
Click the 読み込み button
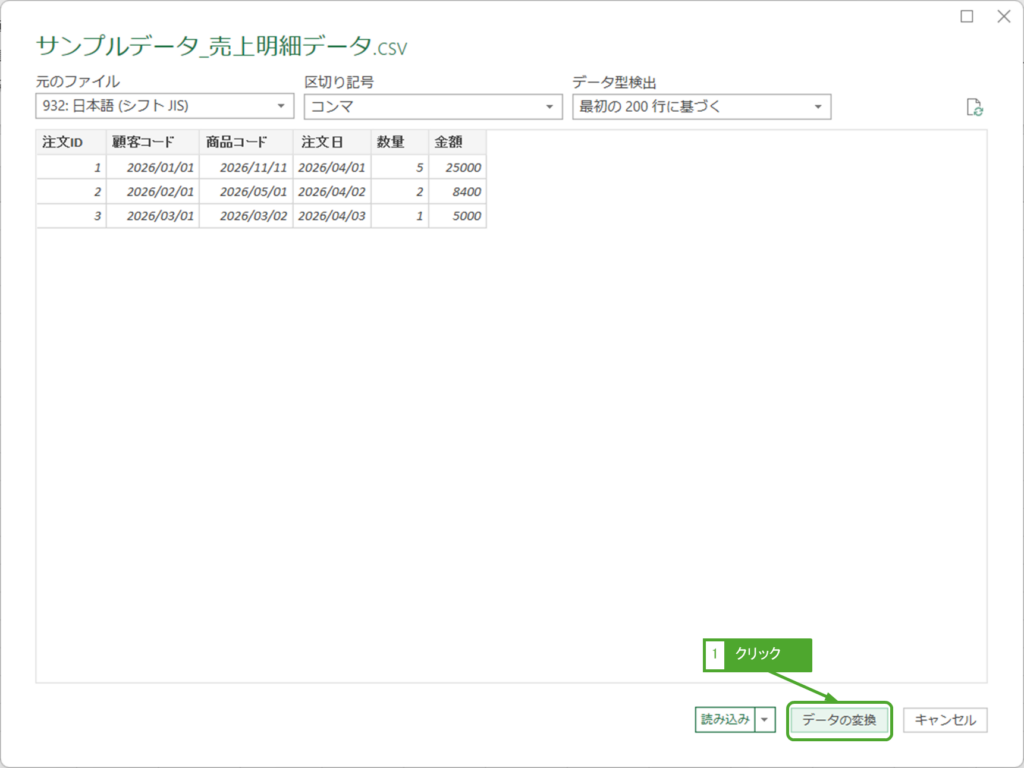point(725,719)
